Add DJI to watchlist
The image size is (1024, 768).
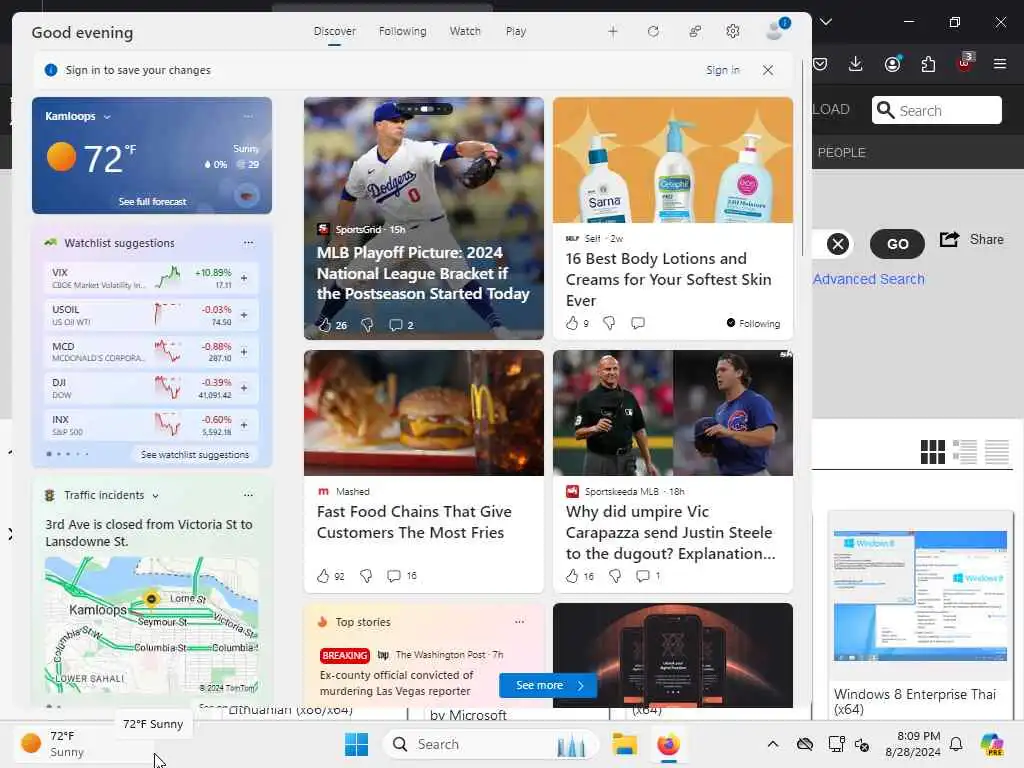[x=244, y=388]
